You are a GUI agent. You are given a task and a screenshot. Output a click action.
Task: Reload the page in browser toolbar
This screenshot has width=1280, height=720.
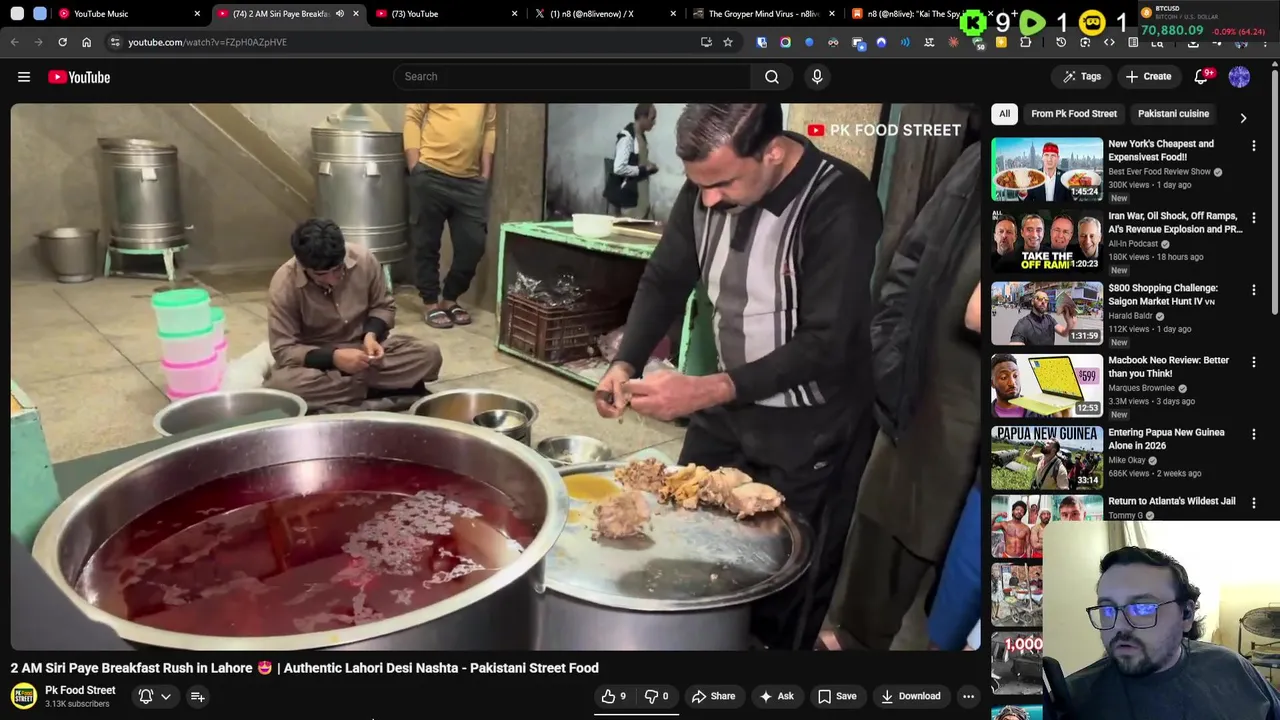coord(62,42)
